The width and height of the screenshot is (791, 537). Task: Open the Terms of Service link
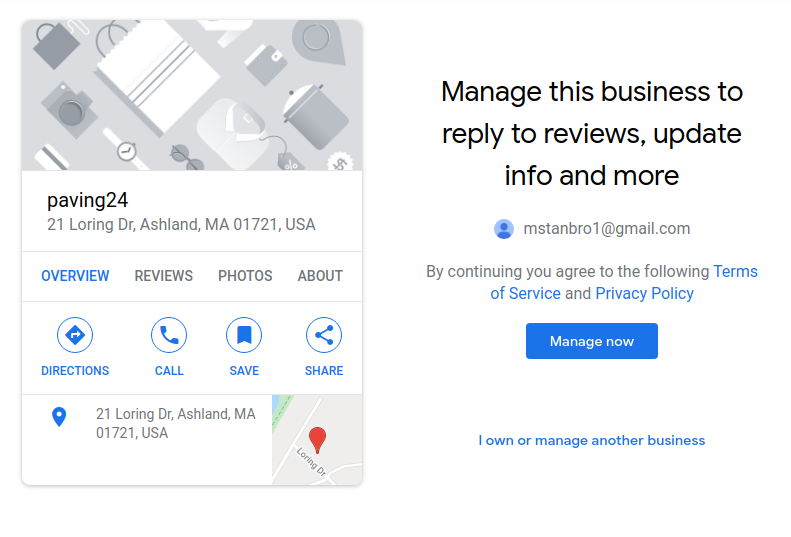(624, 282)
